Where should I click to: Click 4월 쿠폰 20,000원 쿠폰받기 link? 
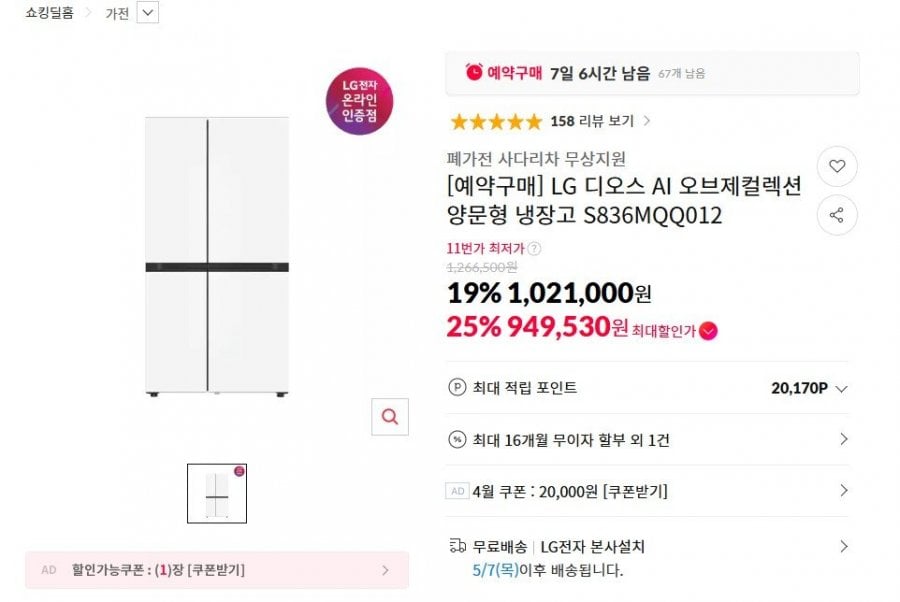tap(570, 491)
